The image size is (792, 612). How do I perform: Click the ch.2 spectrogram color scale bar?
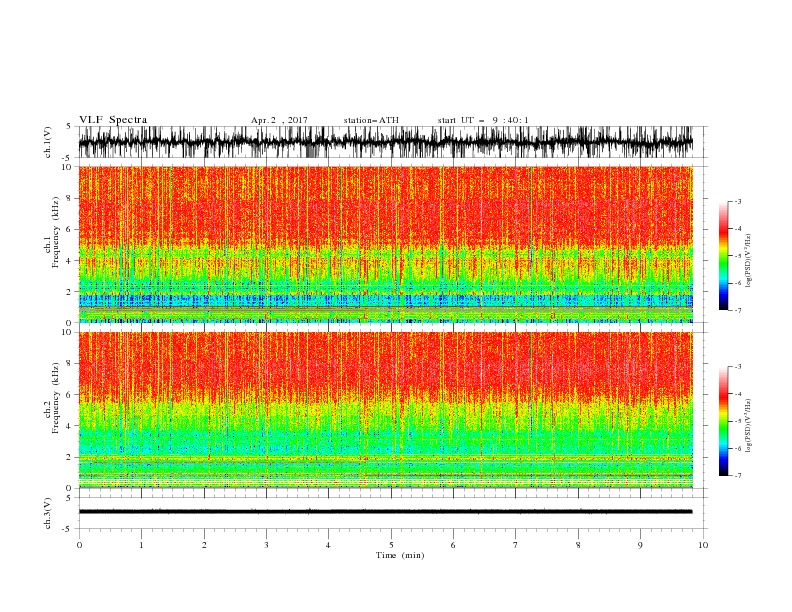coord(723,421)
